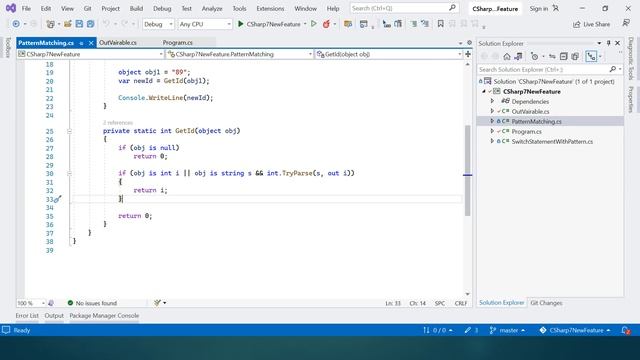
Task: Toggle pin on PatternMatching.cs tab
Action: tap(81, 43)
